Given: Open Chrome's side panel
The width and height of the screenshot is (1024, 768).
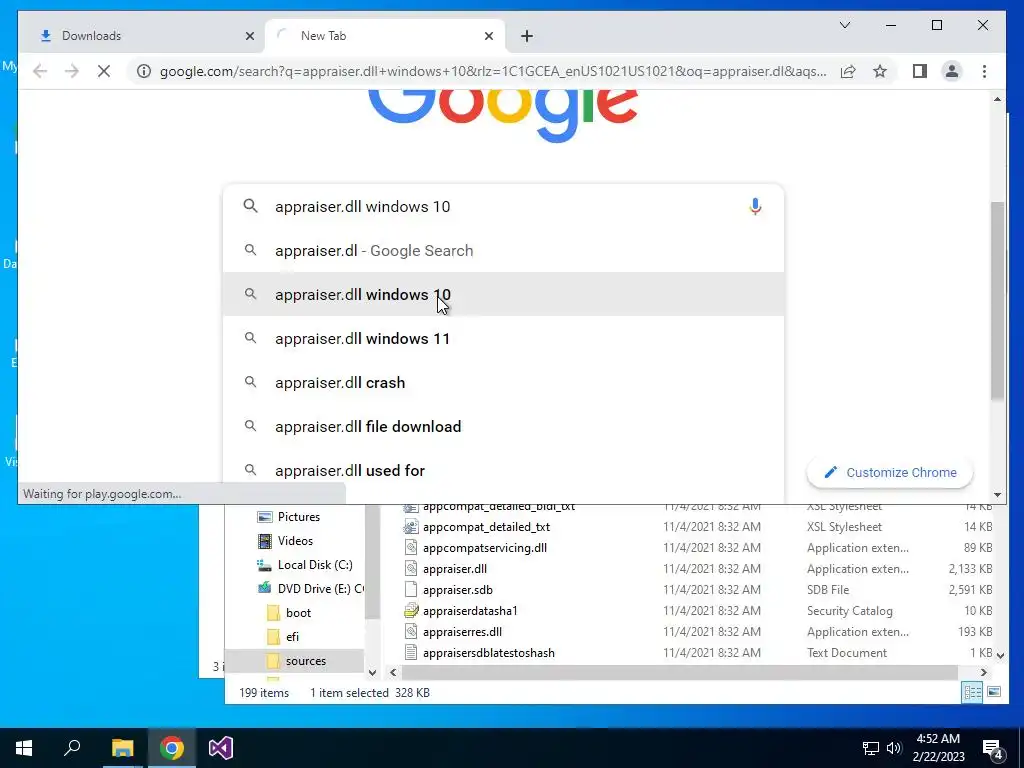Looking at the screenshot, I should pyautogui.click(x=920, y=71).
